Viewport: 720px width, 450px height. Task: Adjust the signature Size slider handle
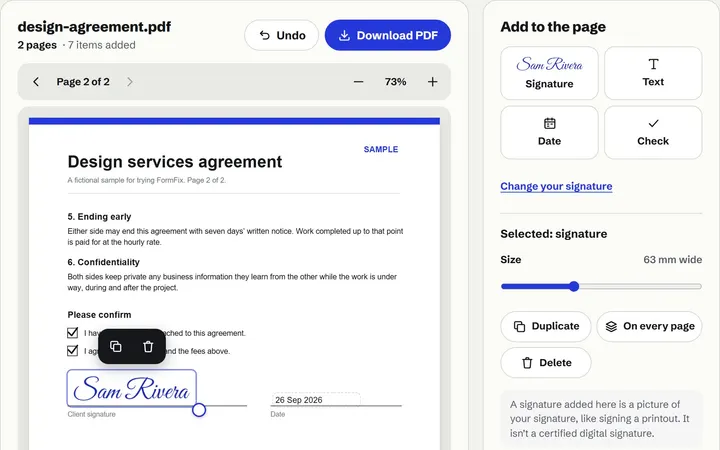point(574,287)
